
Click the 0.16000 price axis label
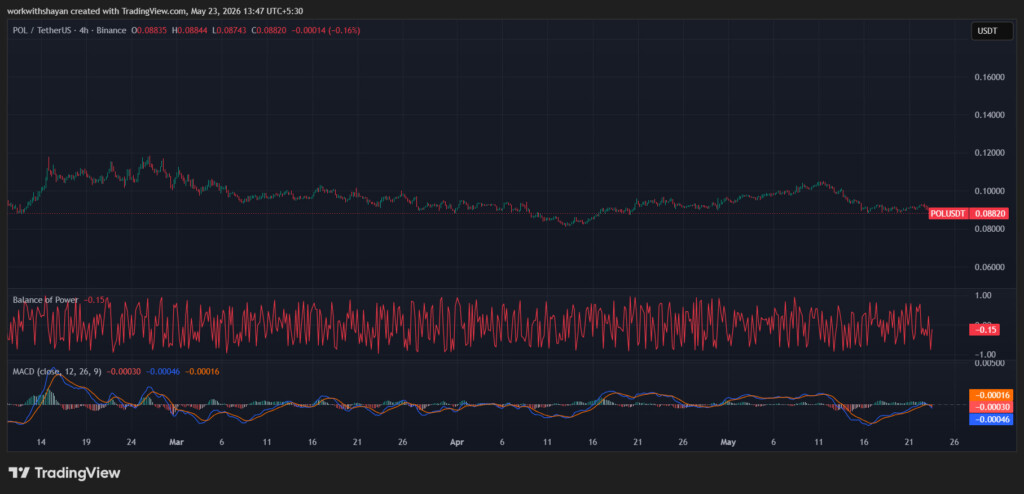point(989,77)
